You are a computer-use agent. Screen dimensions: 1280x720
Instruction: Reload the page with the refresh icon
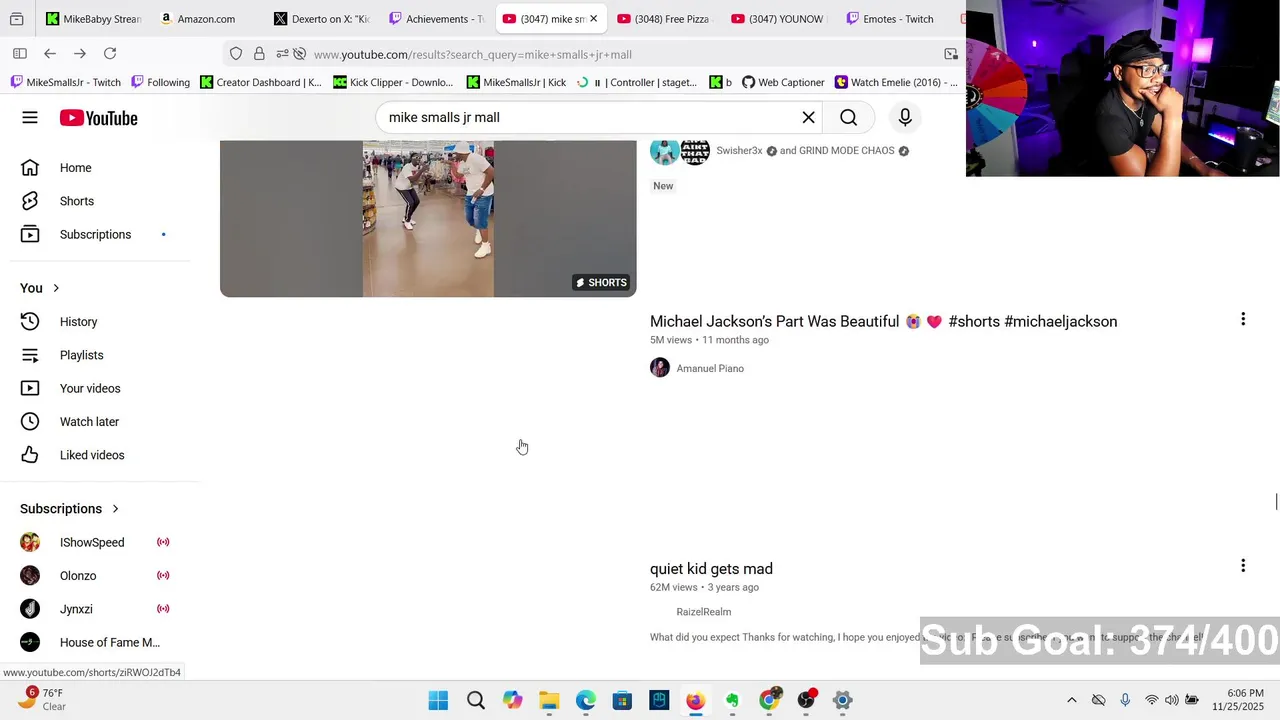110,54
